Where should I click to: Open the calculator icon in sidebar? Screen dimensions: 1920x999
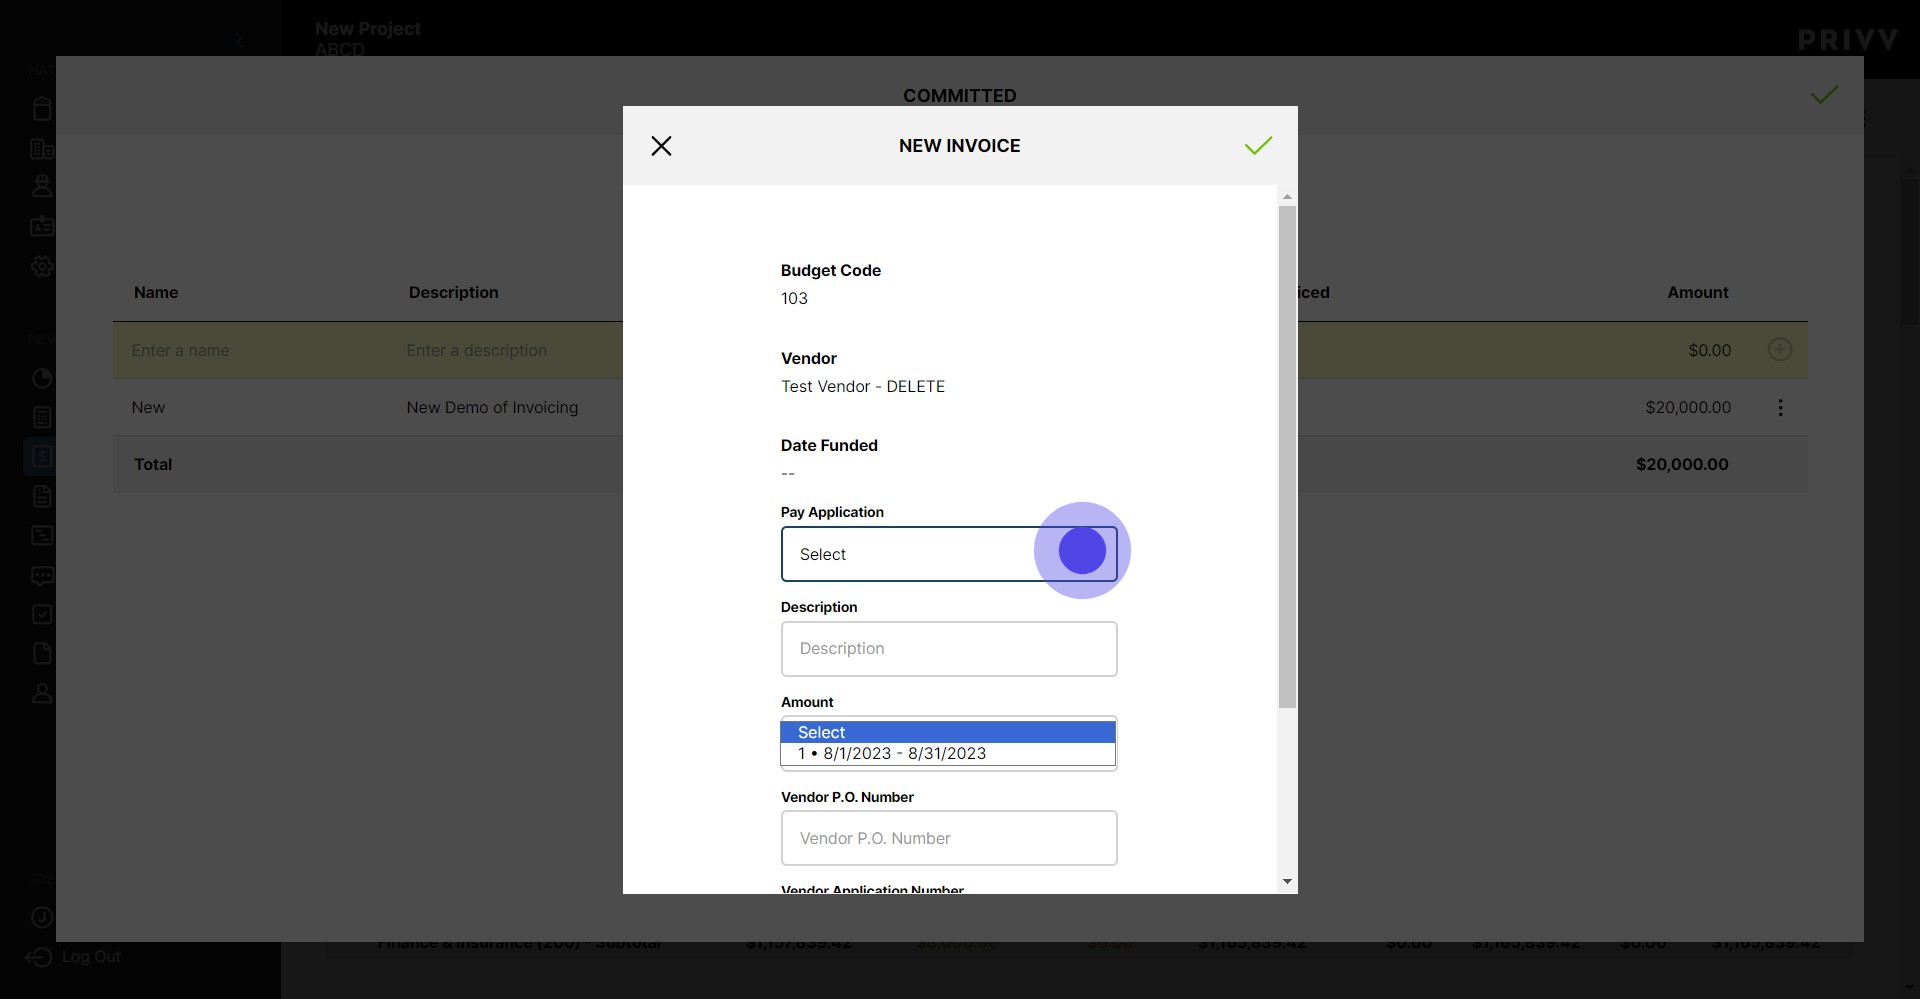[x=42, y=417]
